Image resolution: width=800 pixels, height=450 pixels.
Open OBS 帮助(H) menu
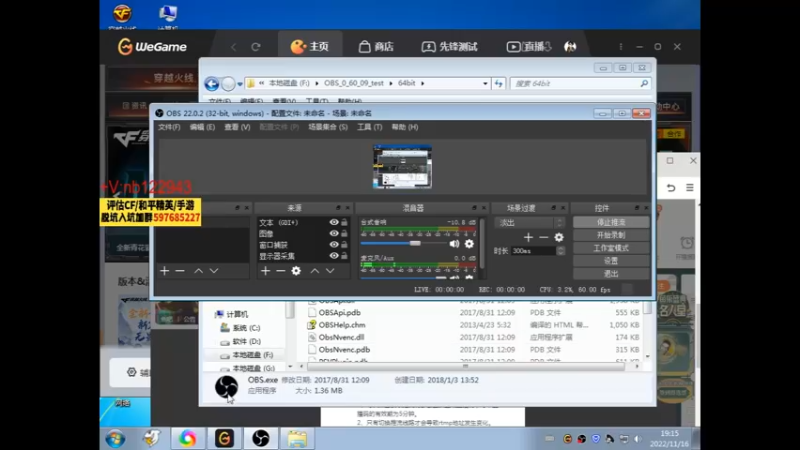coord(405,127)
